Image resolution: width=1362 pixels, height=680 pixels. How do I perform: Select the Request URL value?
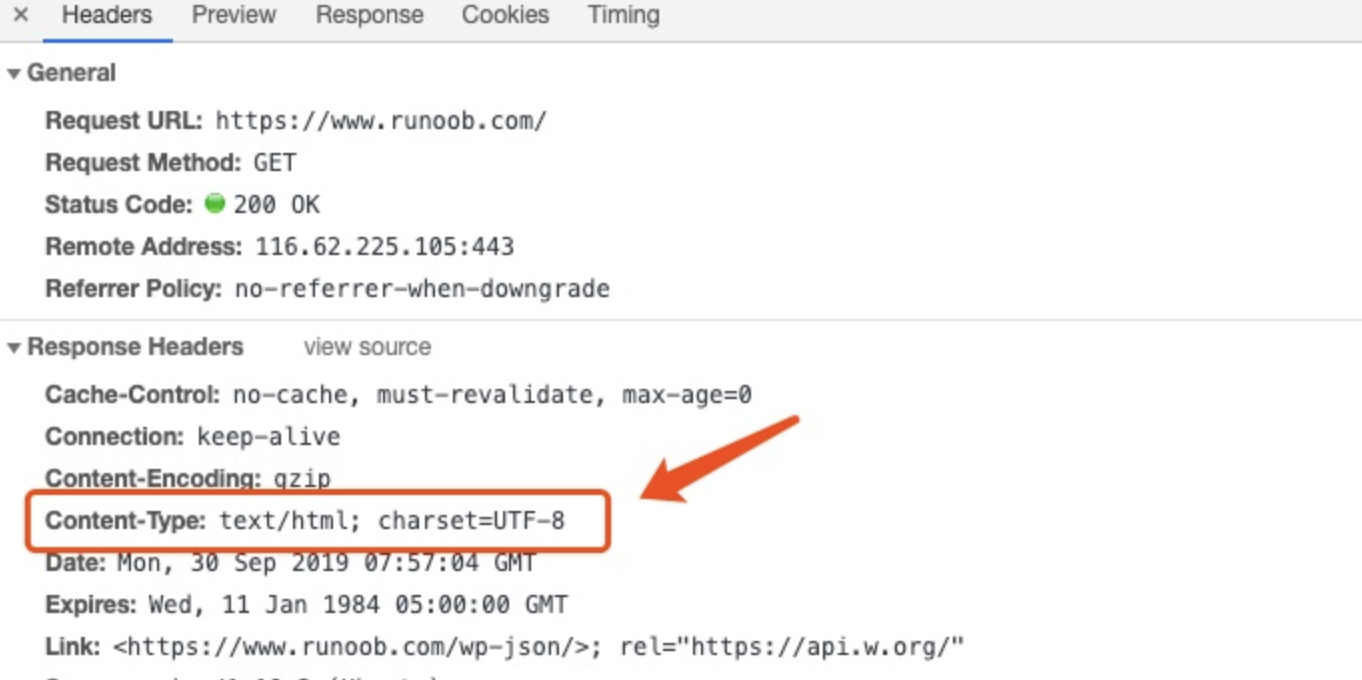click(381, 121)
